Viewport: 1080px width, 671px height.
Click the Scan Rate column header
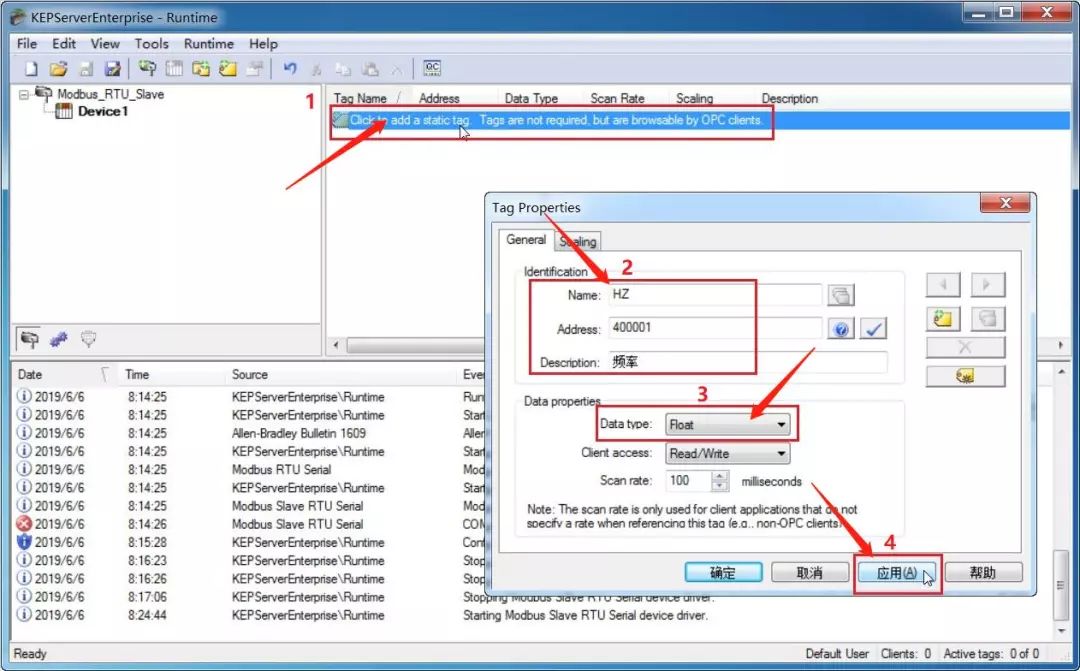click(625, 99)
